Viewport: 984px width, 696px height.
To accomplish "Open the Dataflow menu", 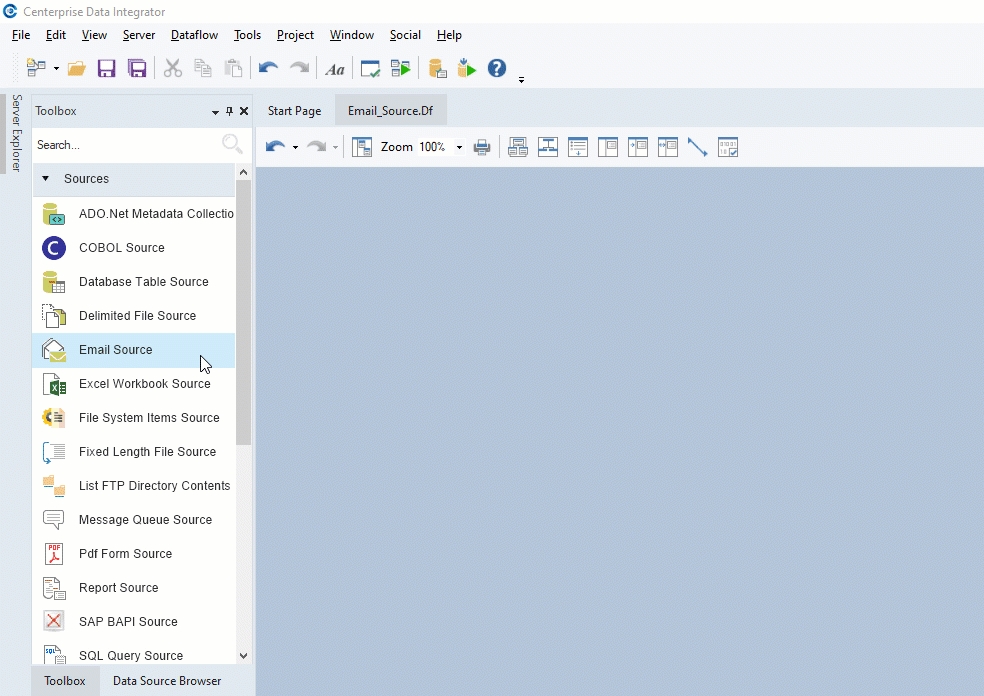I will coord(194,35).
